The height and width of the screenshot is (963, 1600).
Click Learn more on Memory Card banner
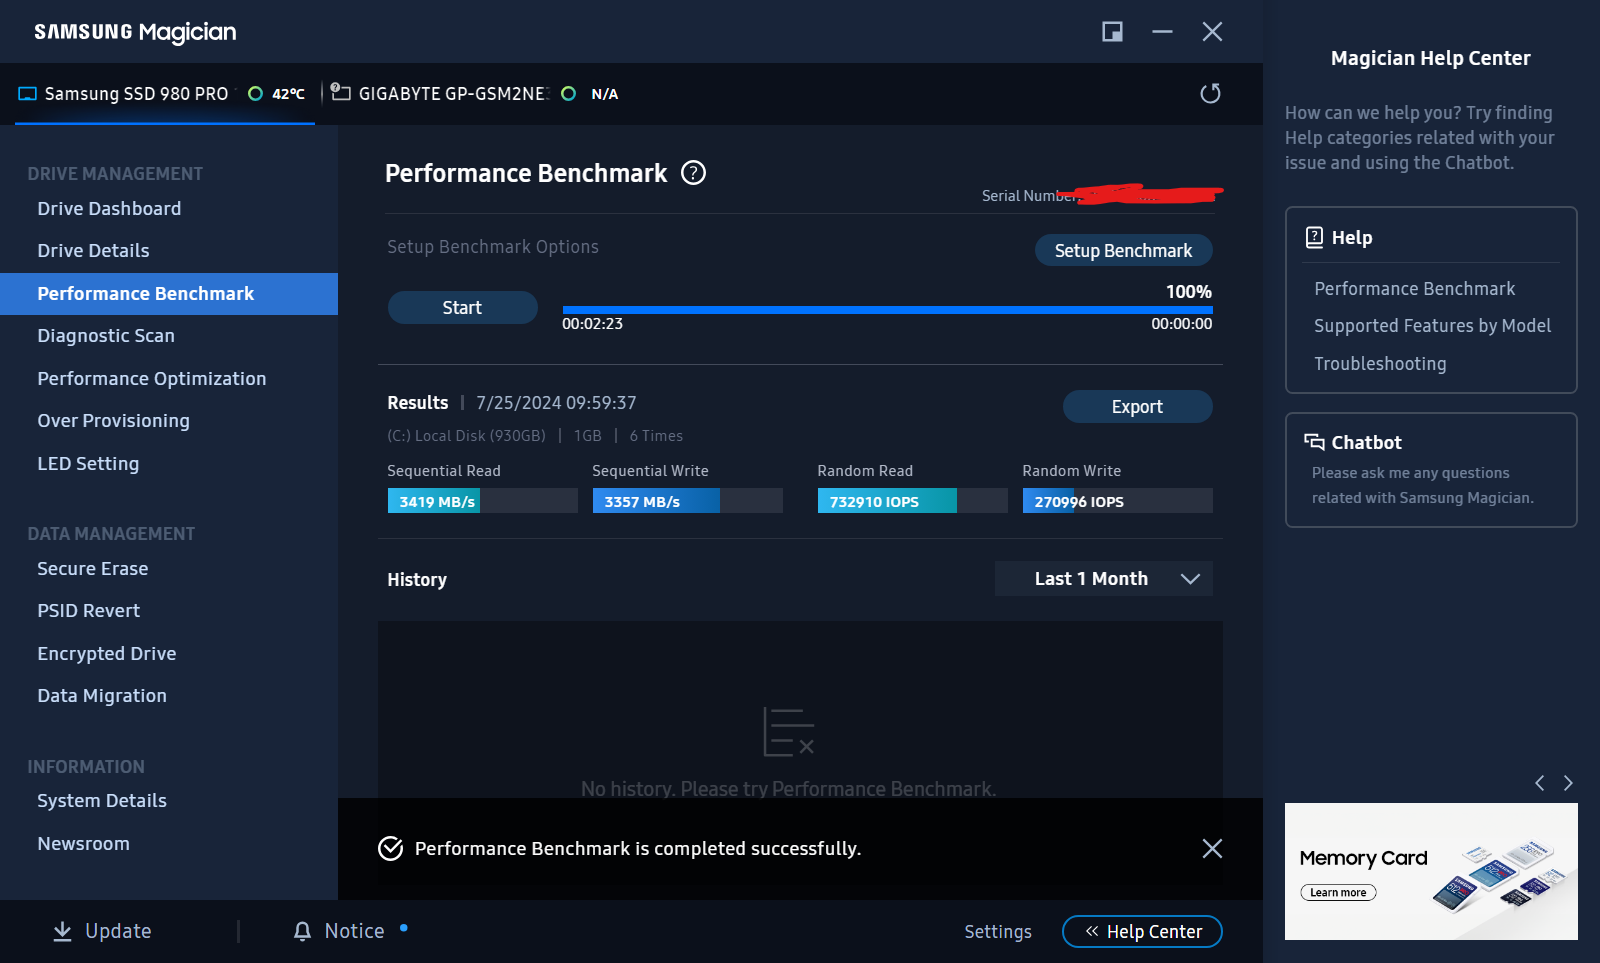(x=1338, y=892)
